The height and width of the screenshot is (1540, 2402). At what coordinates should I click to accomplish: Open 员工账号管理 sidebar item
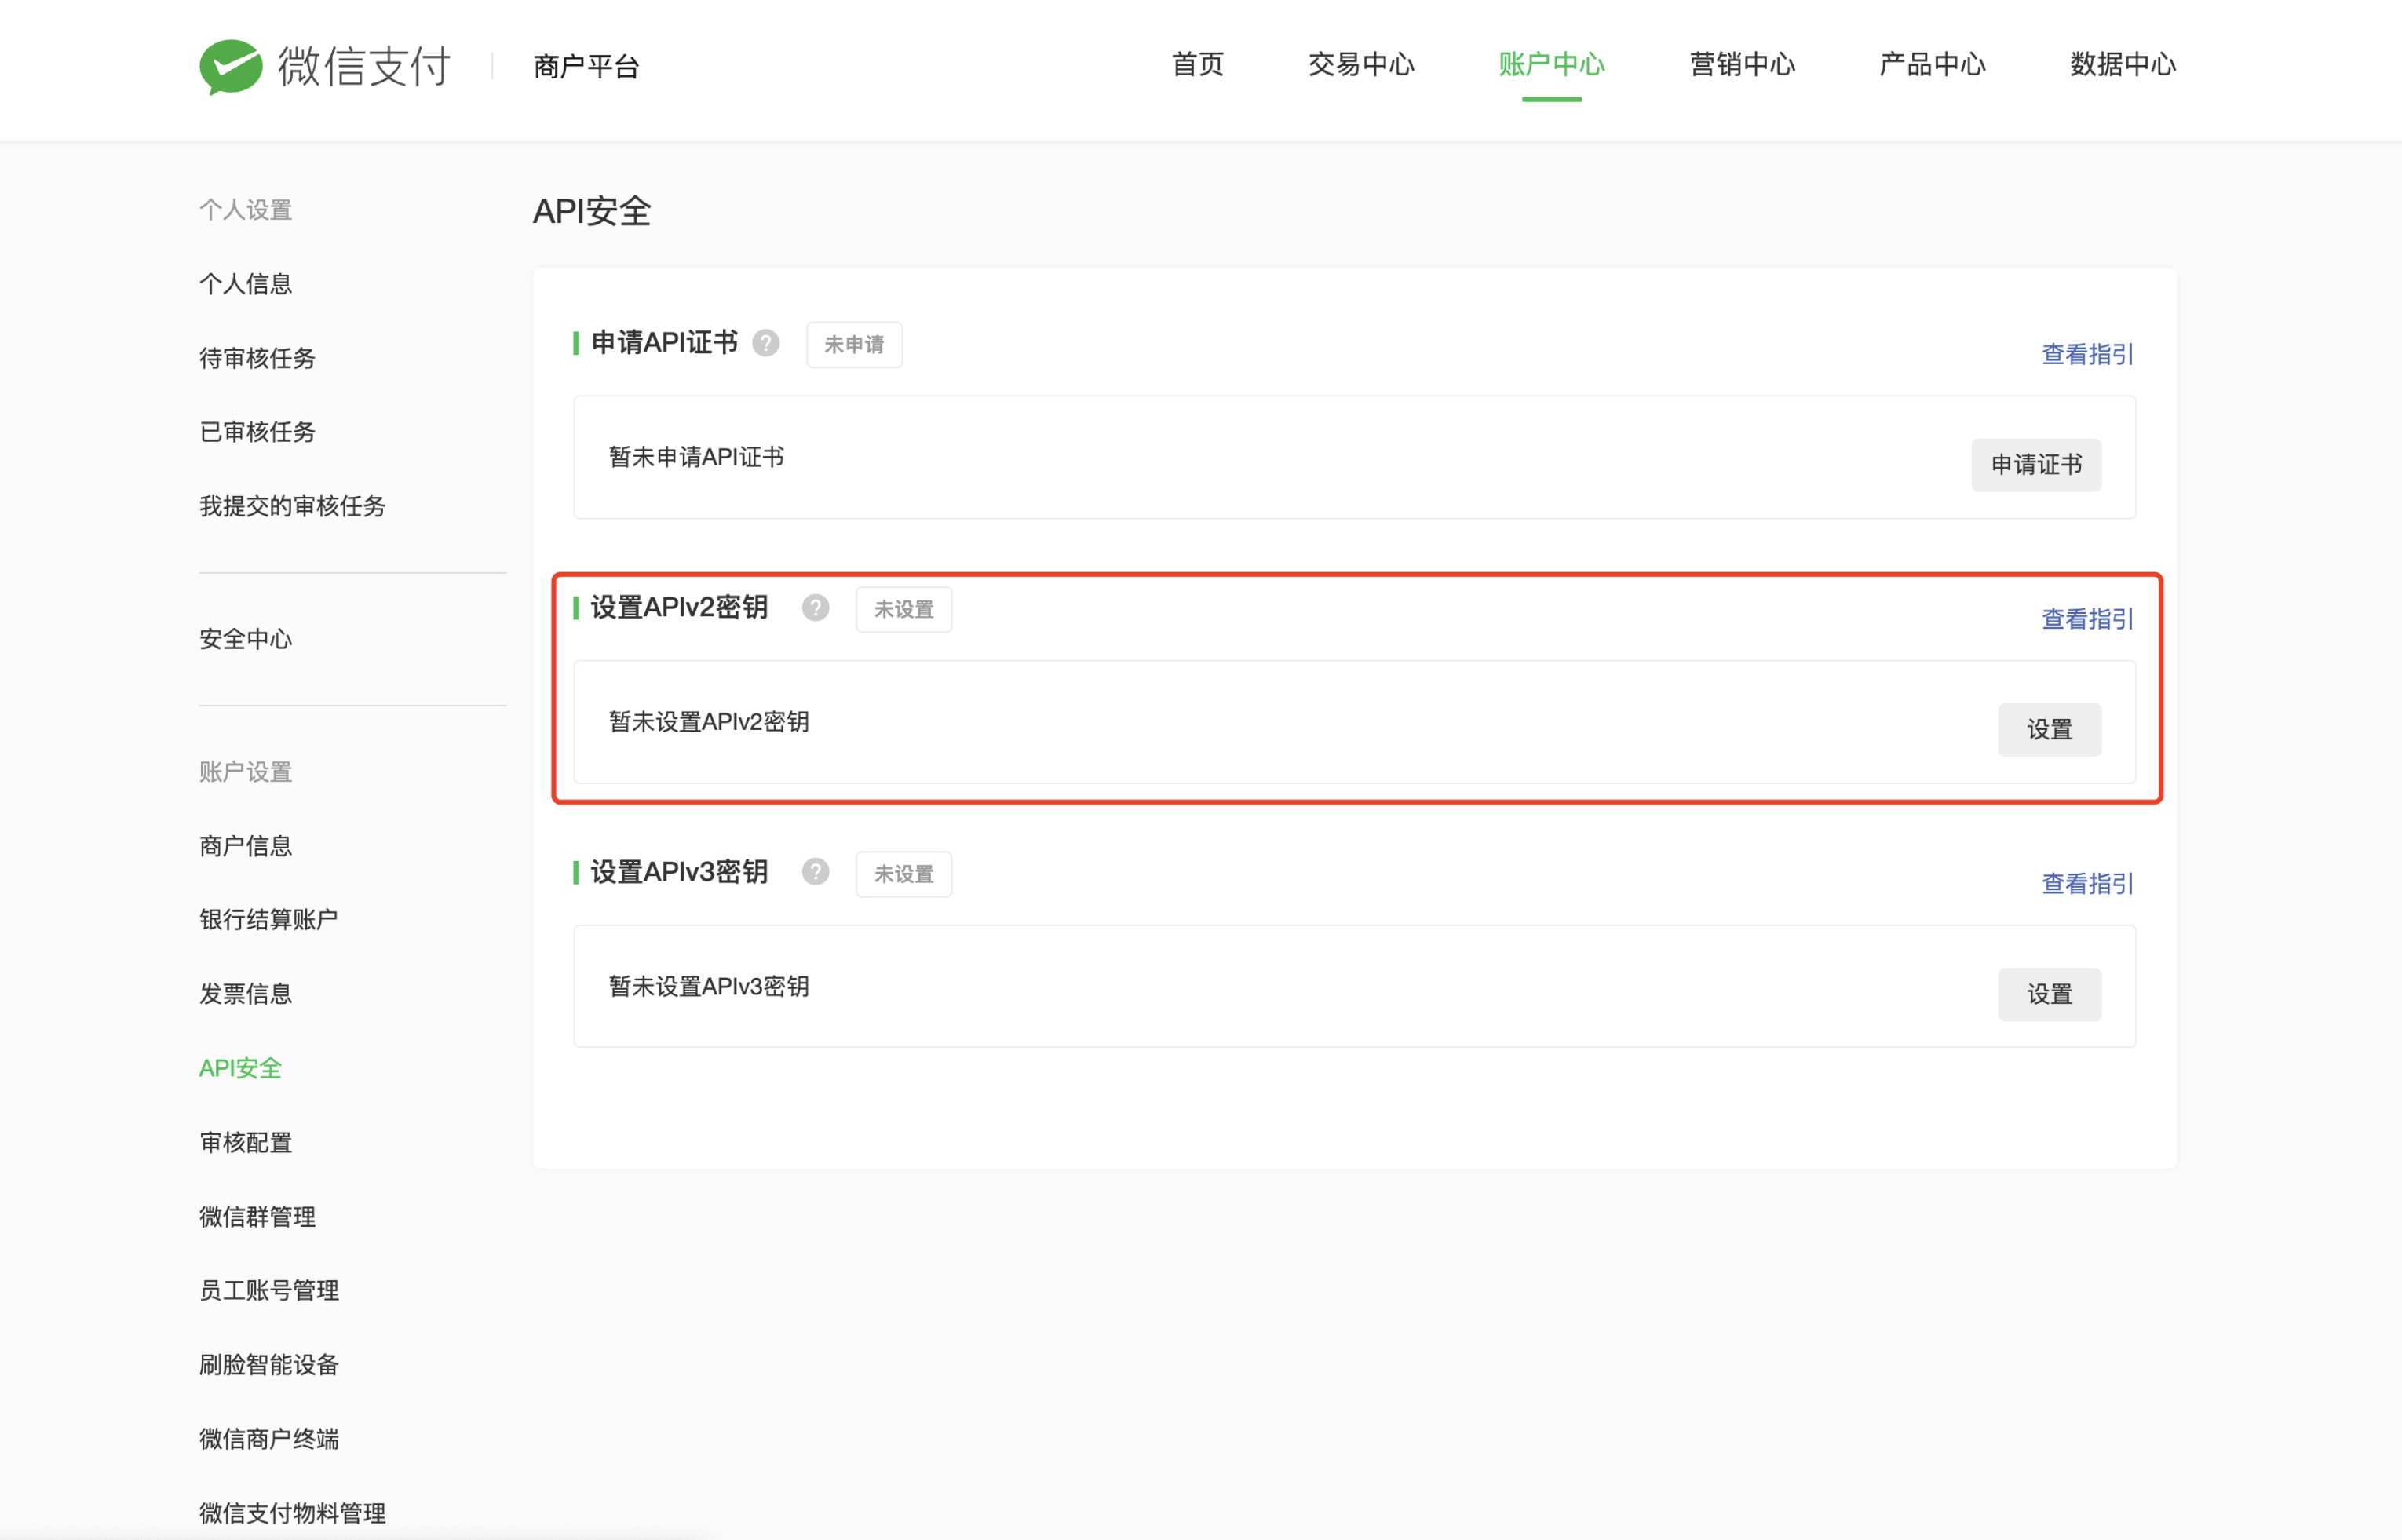click(268, 1291)
